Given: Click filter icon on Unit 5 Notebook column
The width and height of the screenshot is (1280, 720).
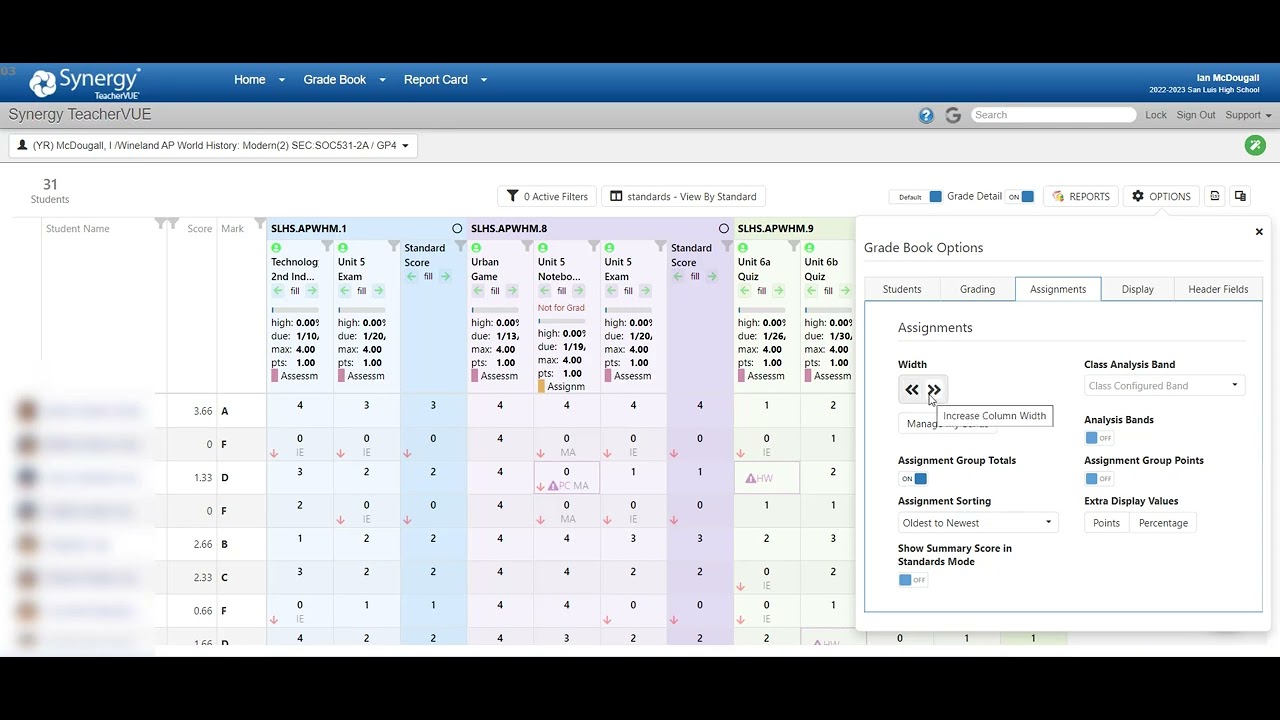Looking at the screenshot, I should tap(594, 246).
